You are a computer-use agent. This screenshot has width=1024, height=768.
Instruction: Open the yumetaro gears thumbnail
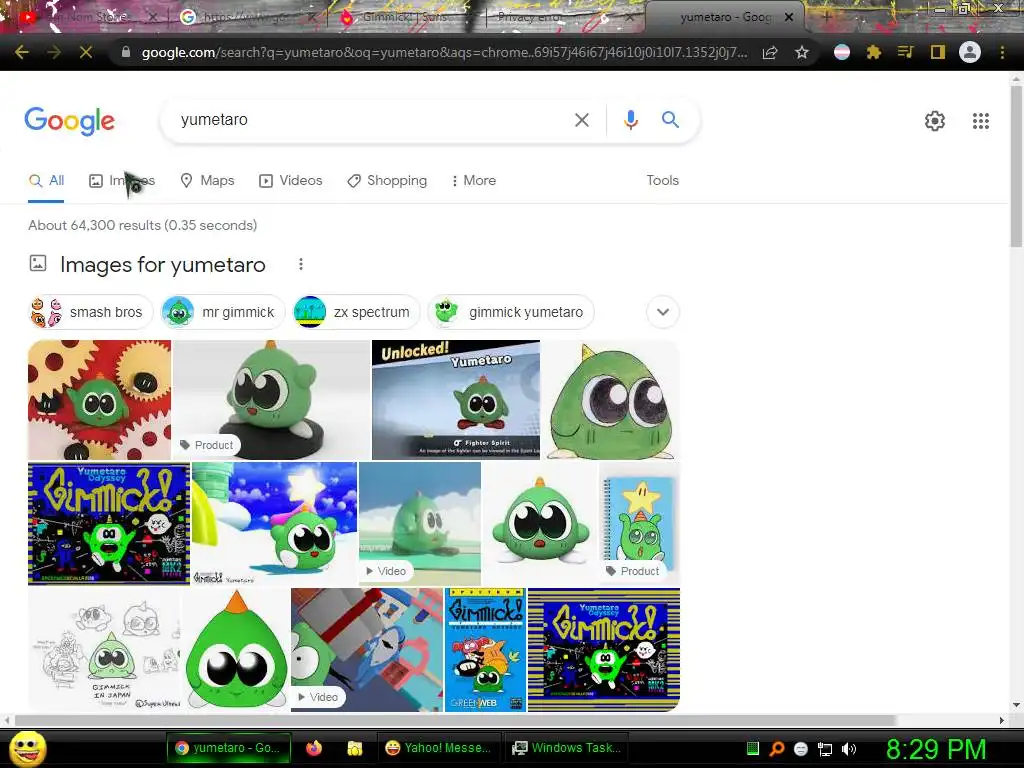99,400
